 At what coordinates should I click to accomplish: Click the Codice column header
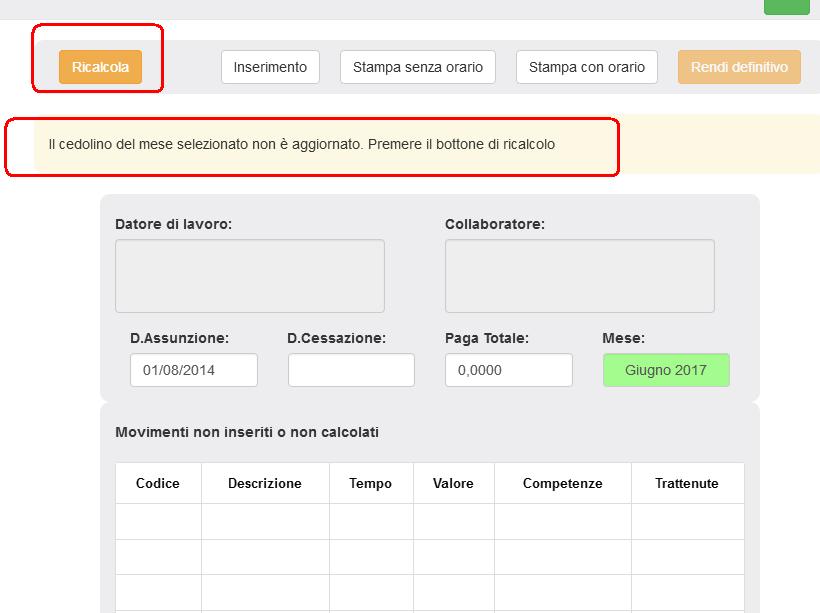(x=157, y=483)
